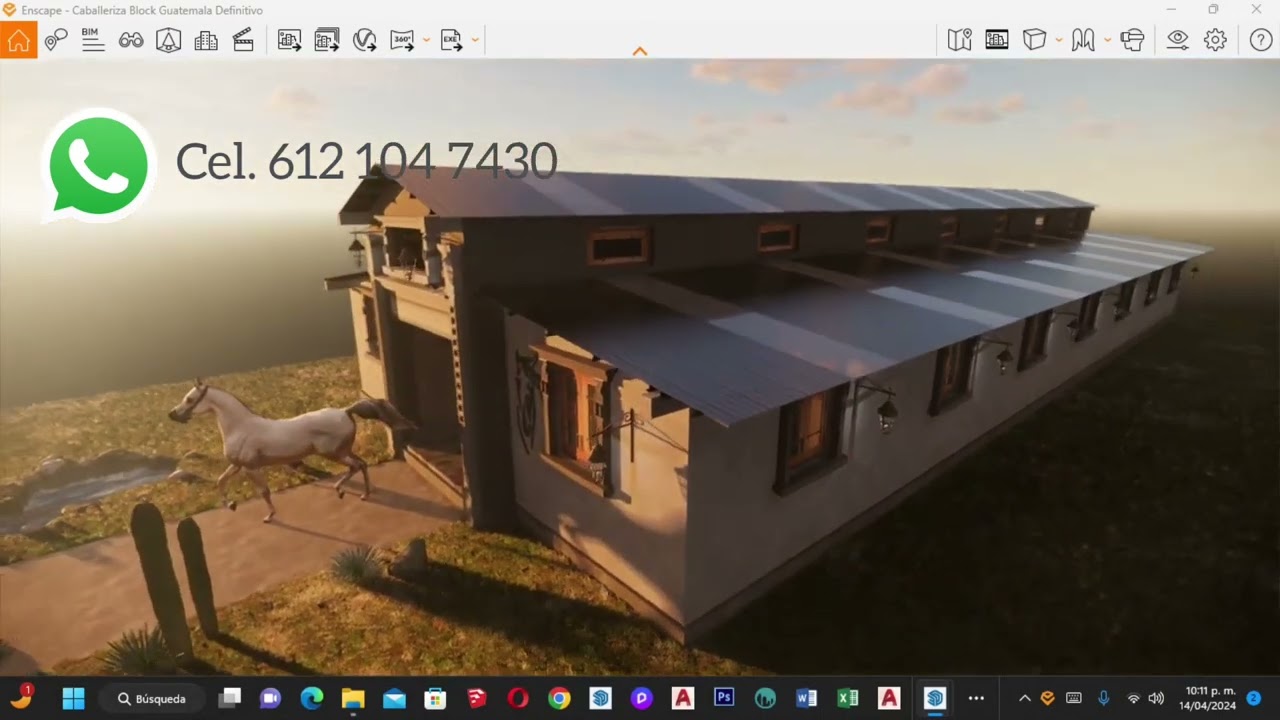Click the orange Home button in Enscape toolbar
The height and width of the screenshot is (720, 1280).
tap(18, 40)
